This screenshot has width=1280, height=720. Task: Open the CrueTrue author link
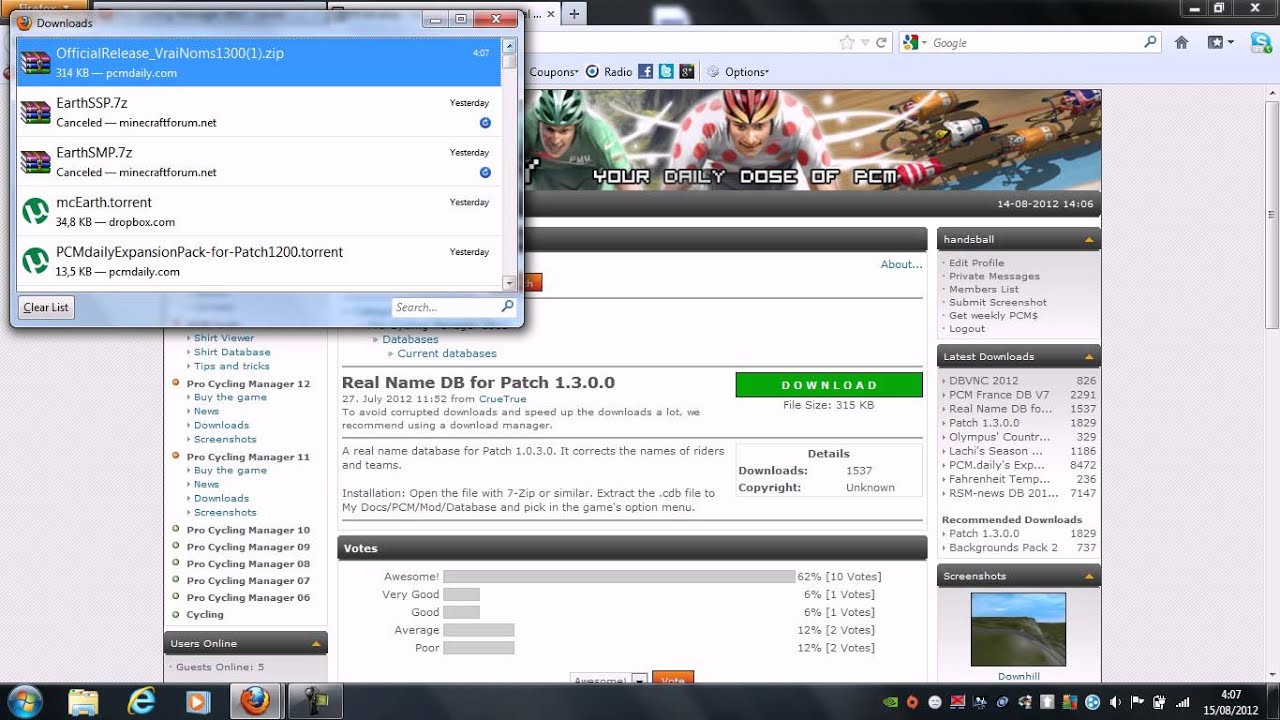[502, 399]
